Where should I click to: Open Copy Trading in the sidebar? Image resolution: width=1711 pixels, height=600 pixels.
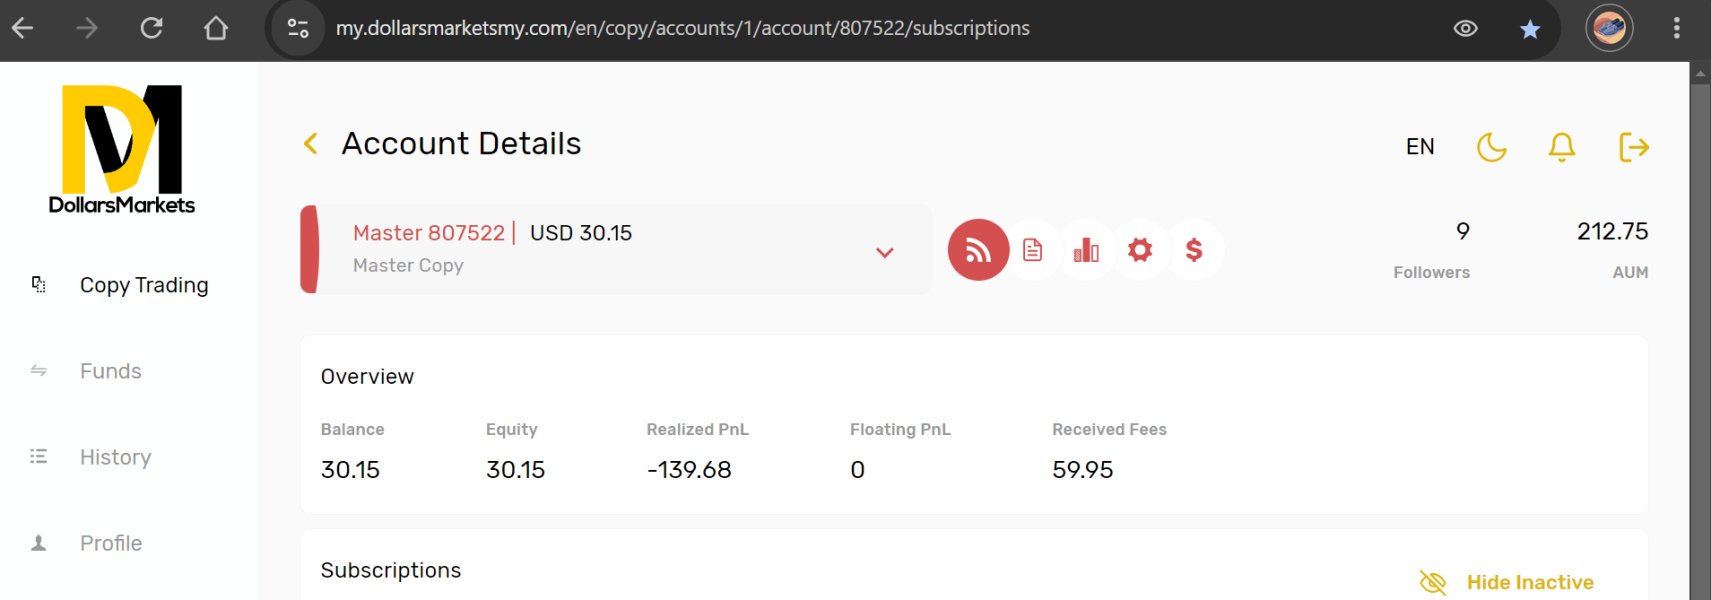click(x=144, y=285)
